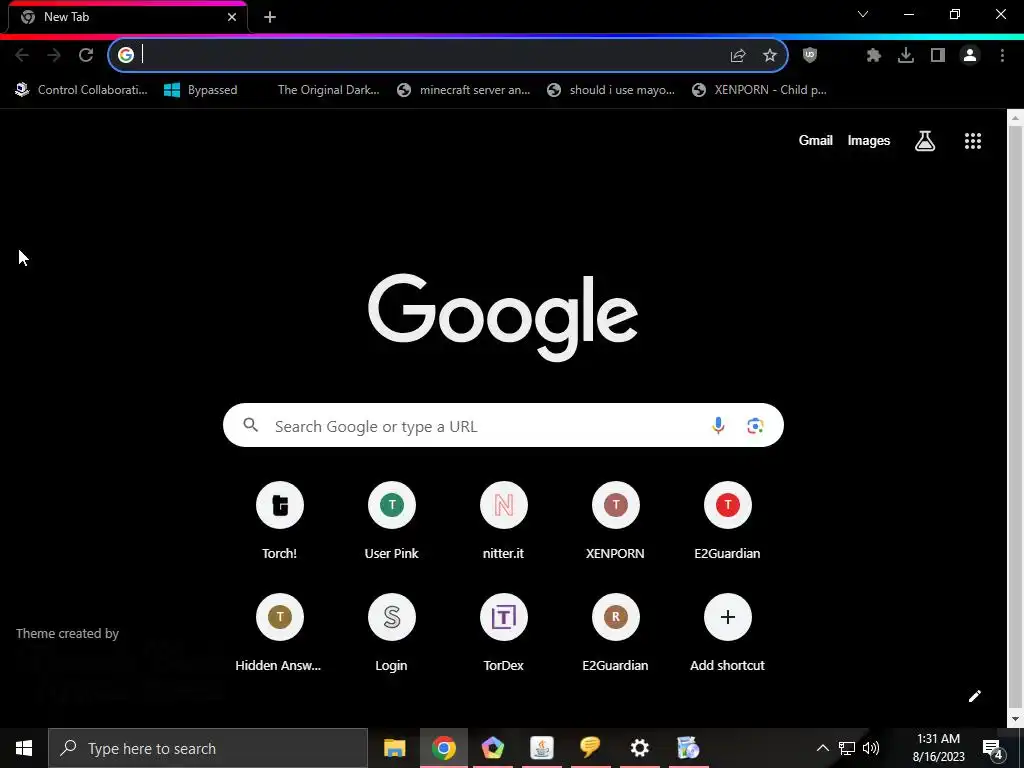Click the back navigation arrow
This screenshot has width=1024, height=768.
(22, 56)
